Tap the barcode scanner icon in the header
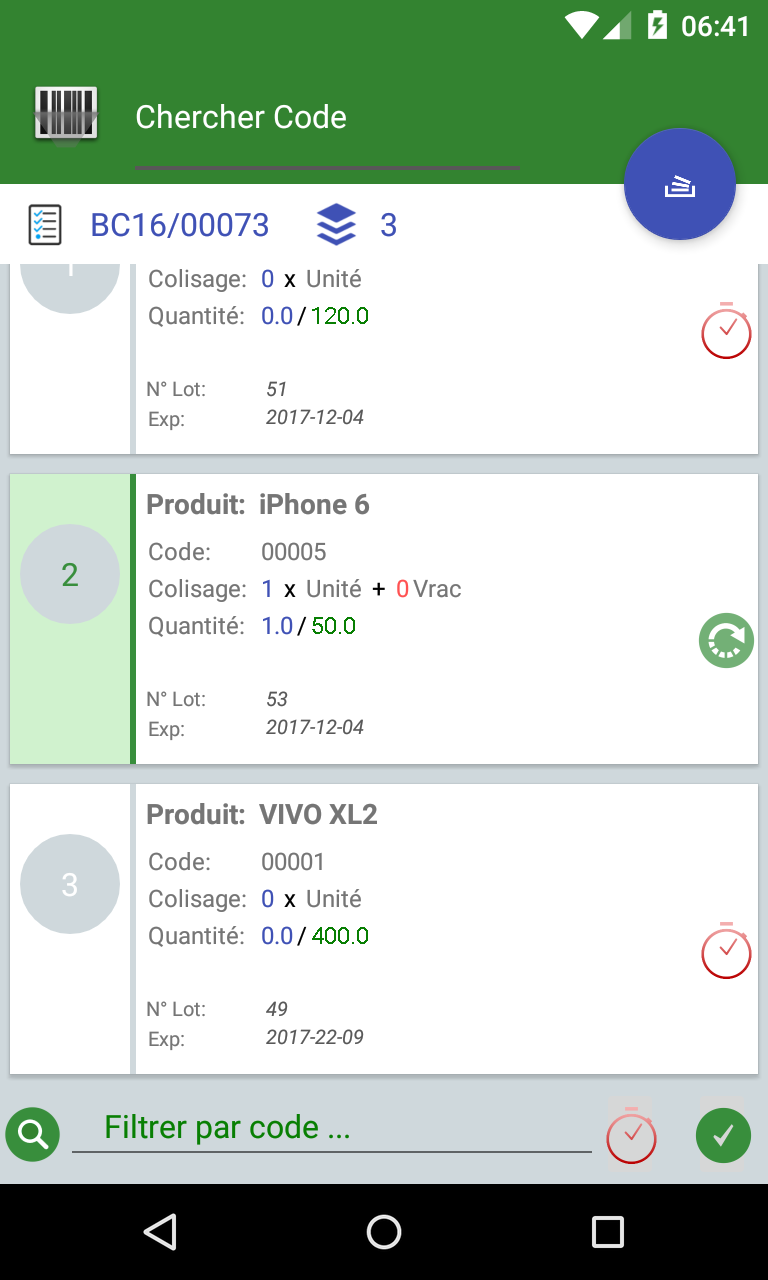768x1280 pixels. pos(66,113)
